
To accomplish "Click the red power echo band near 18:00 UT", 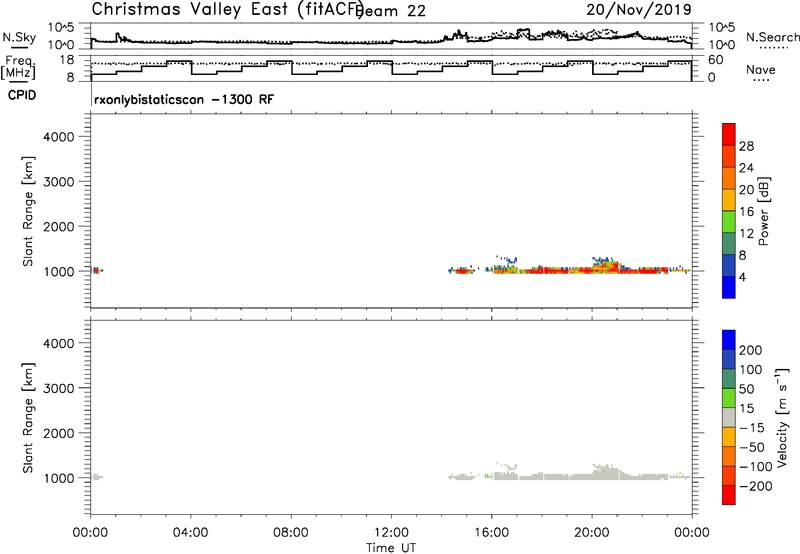I will point(541,270).
